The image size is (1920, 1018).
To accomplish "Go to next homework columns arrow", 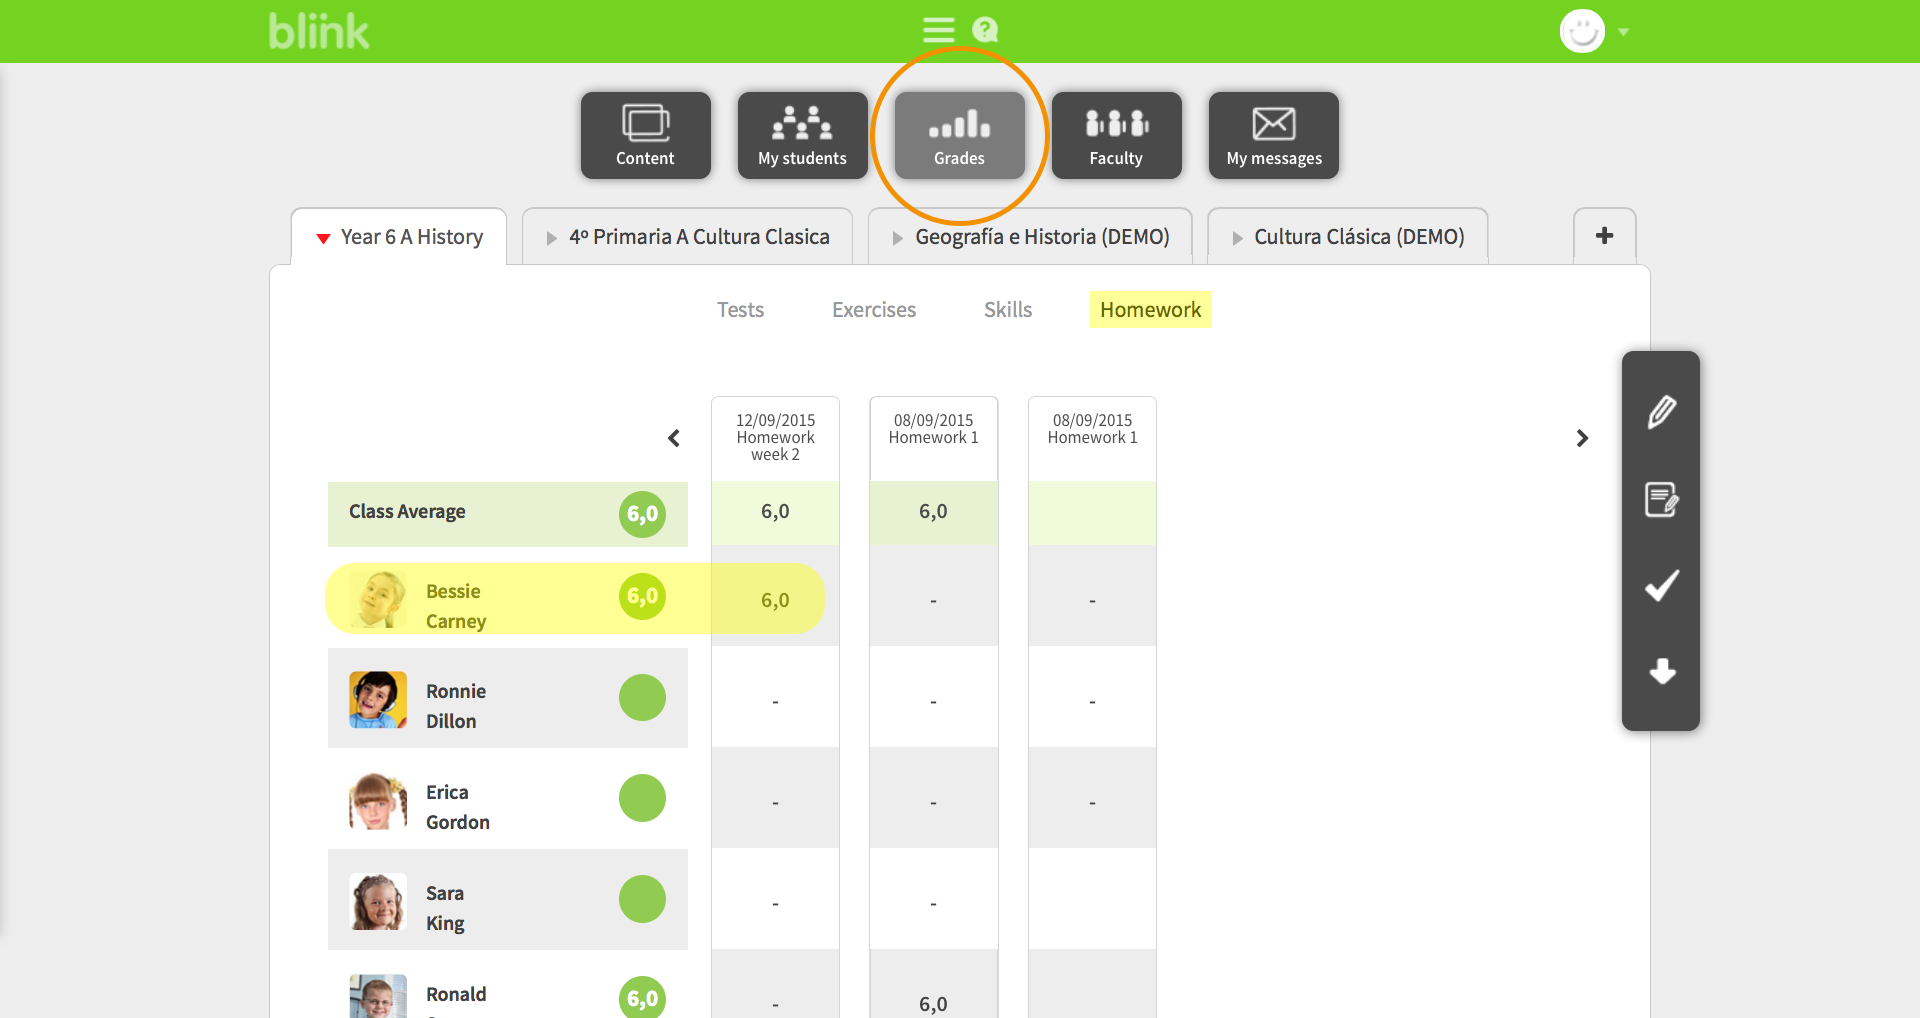I will 1582,438.
